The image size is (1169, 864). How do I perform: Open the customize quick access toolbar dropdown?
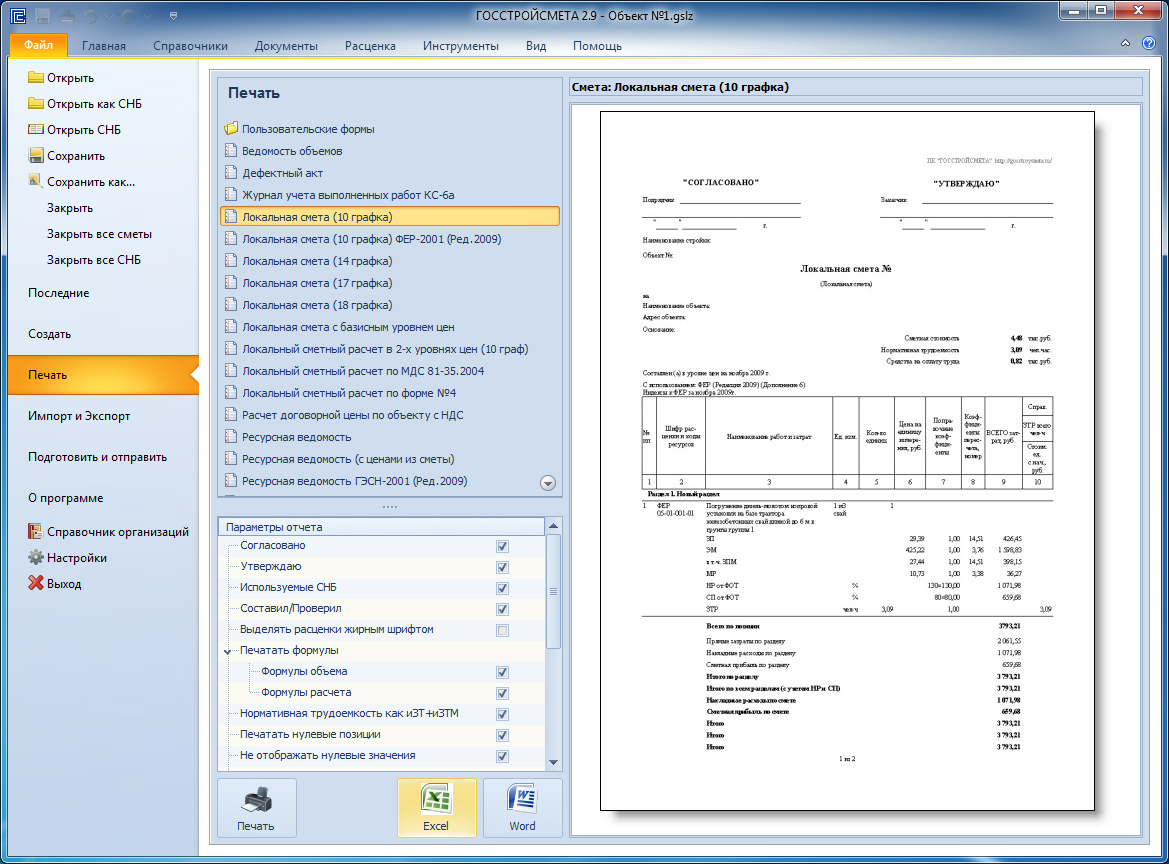173,16
